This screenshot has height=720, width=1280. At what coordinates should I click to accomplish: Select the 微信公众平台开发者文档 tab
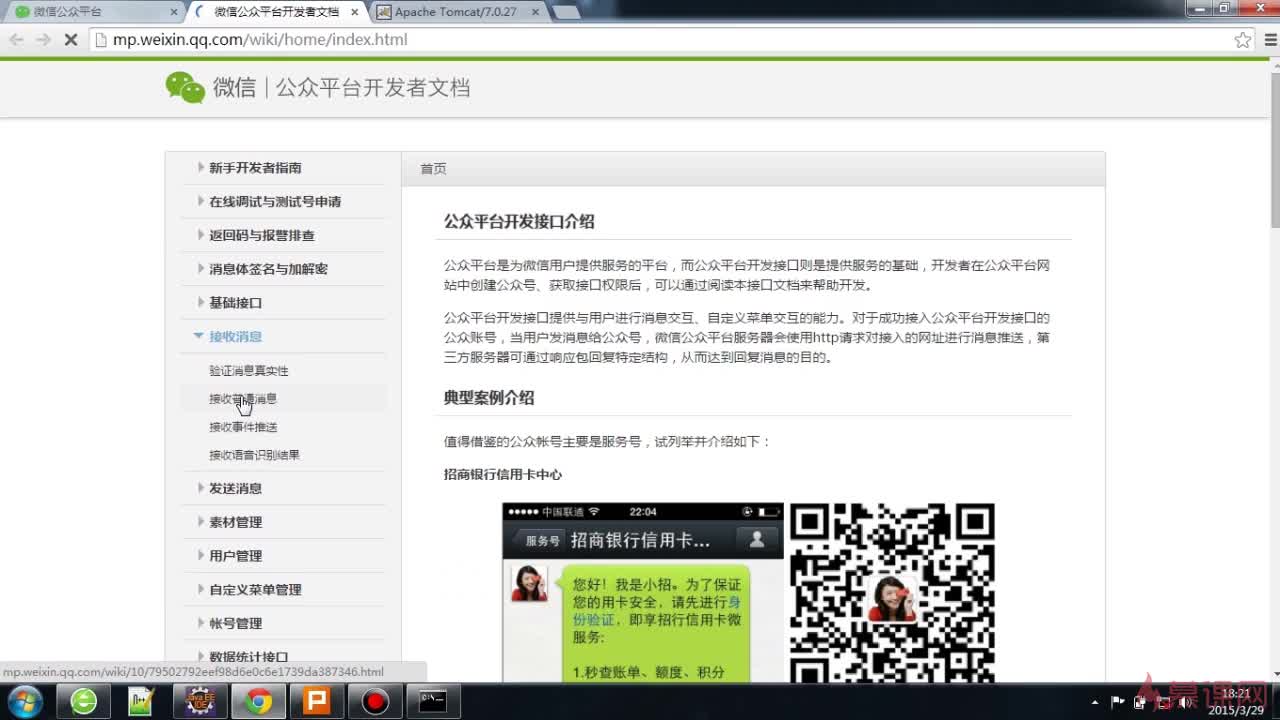[x=276, y=12]
